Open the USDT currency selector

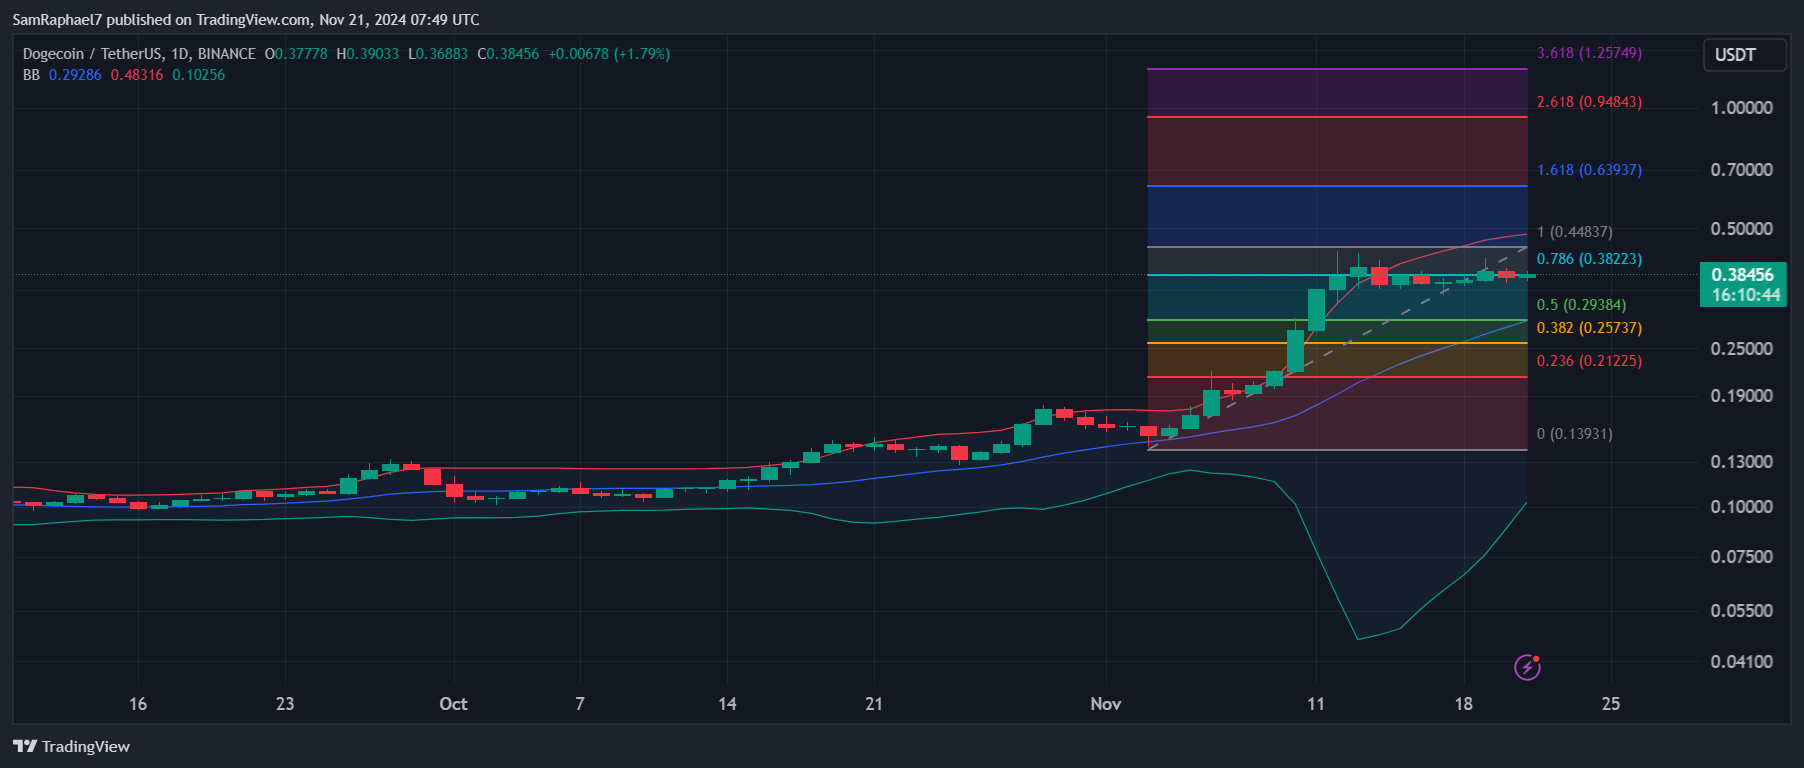tap(1744, 55)
